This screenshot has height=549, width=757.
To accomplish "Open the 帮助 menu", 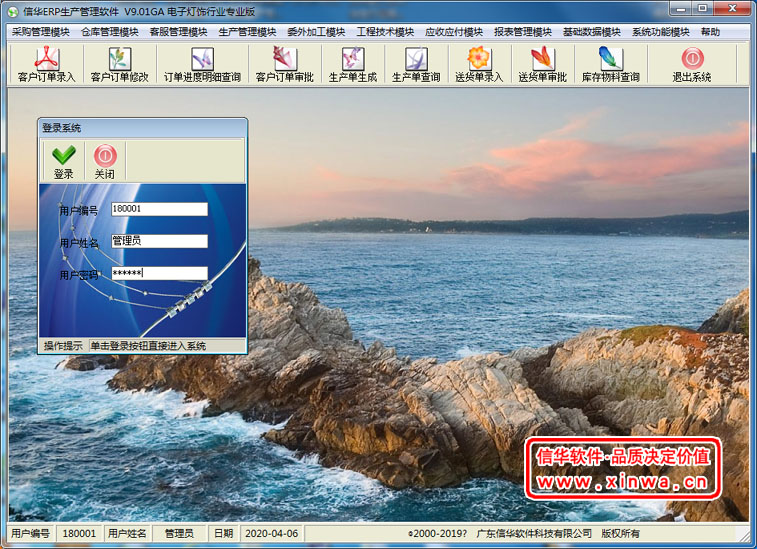I will (711, 32).
